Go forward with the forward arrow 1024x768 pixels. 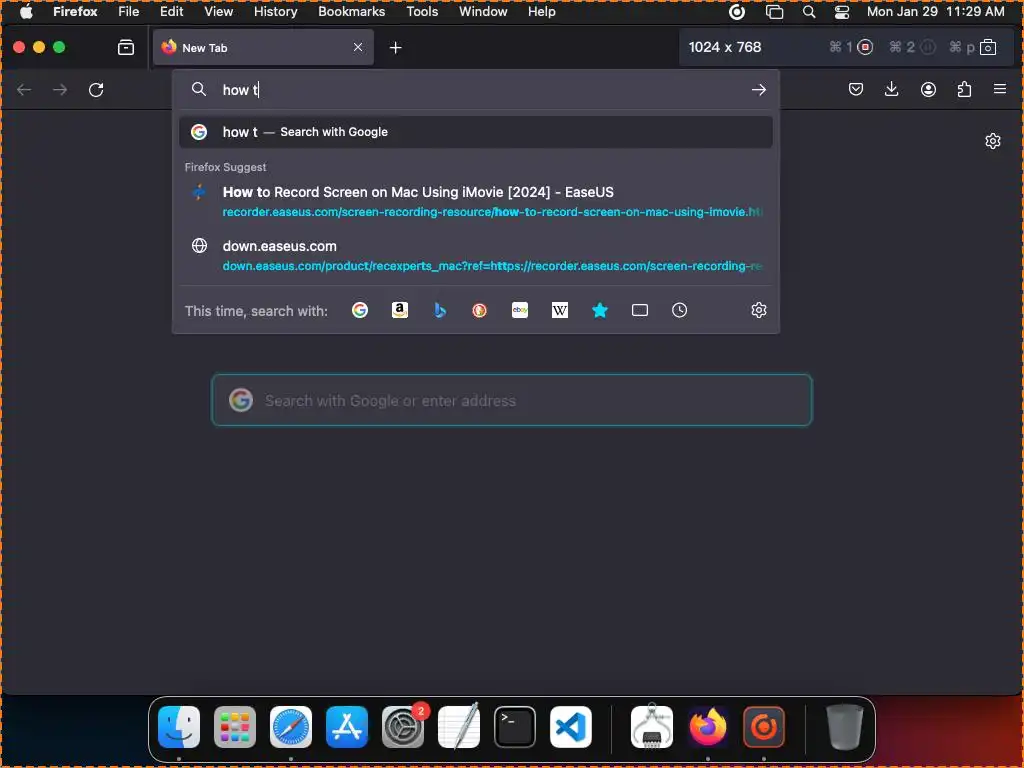point(60,89)
